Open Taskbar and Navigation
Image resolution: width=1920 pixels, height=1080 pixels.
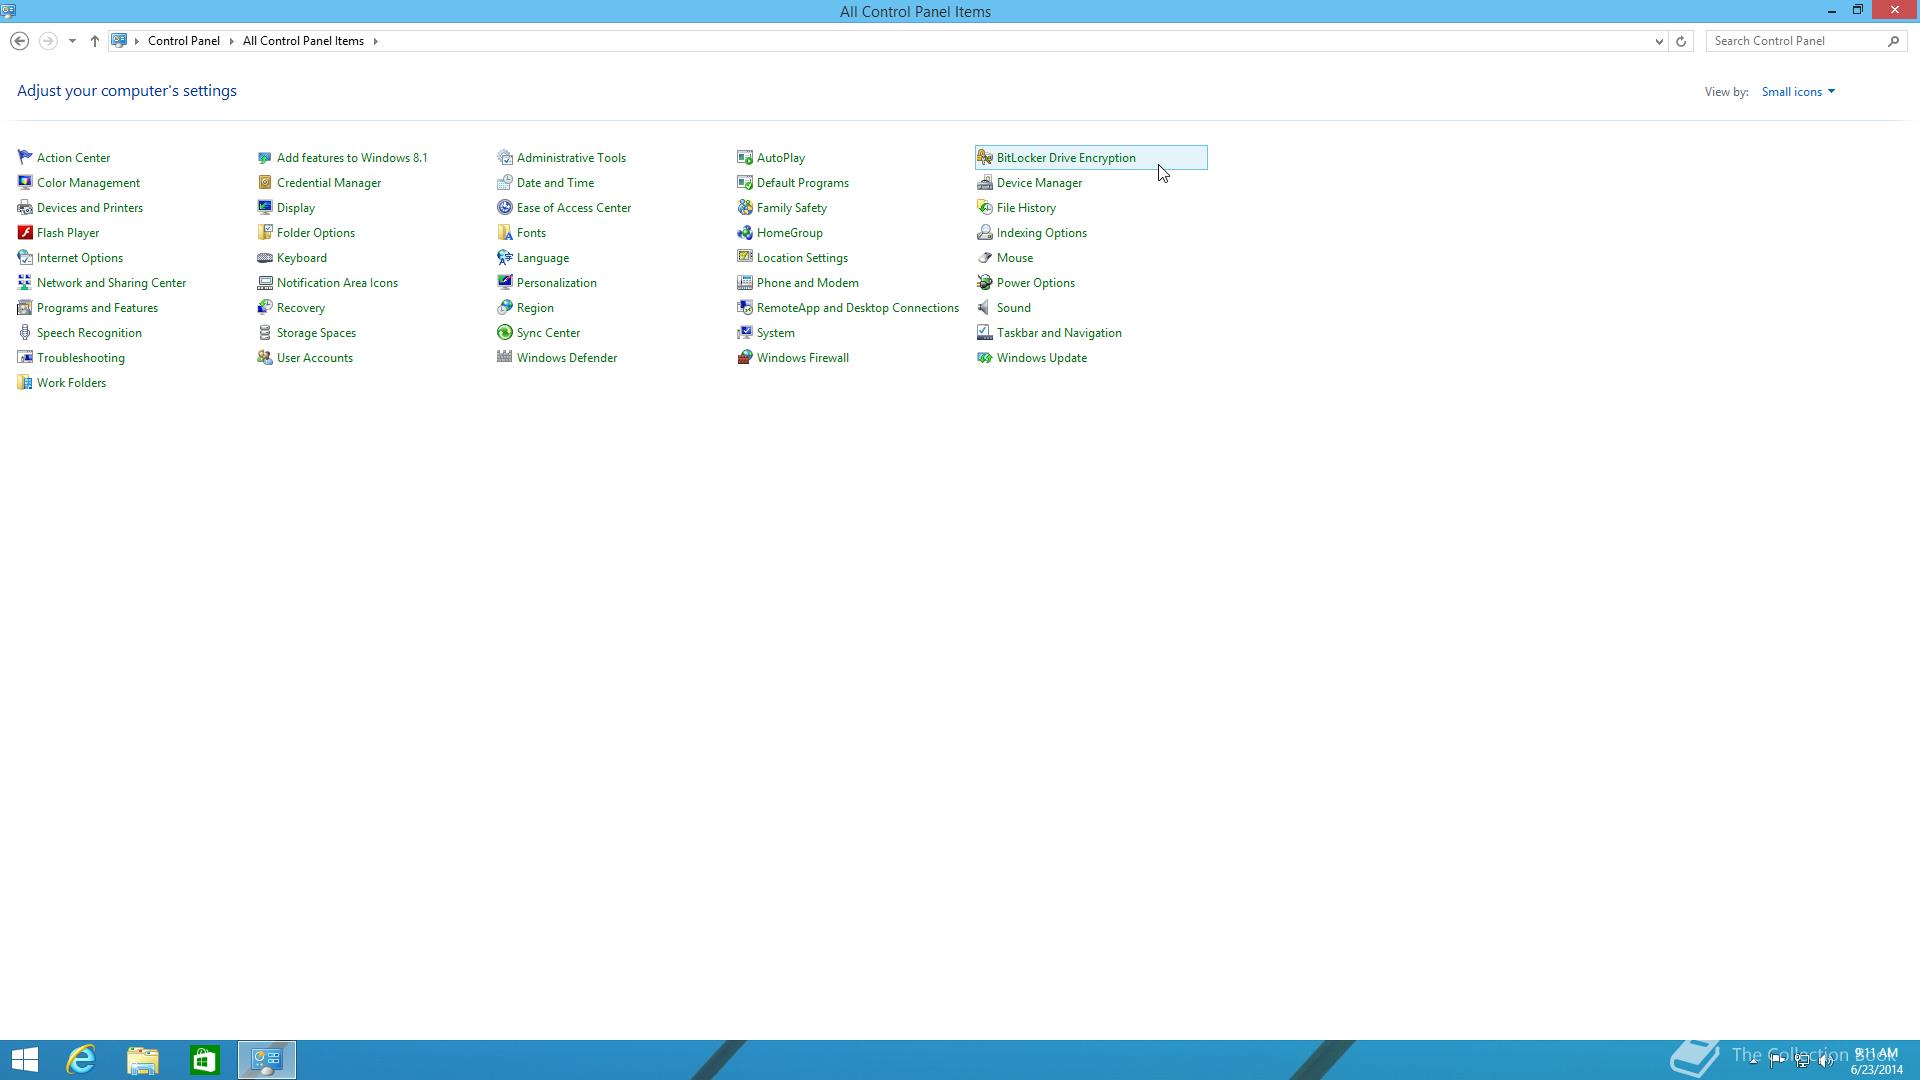pyautogui.click(x=1059, y=332)
